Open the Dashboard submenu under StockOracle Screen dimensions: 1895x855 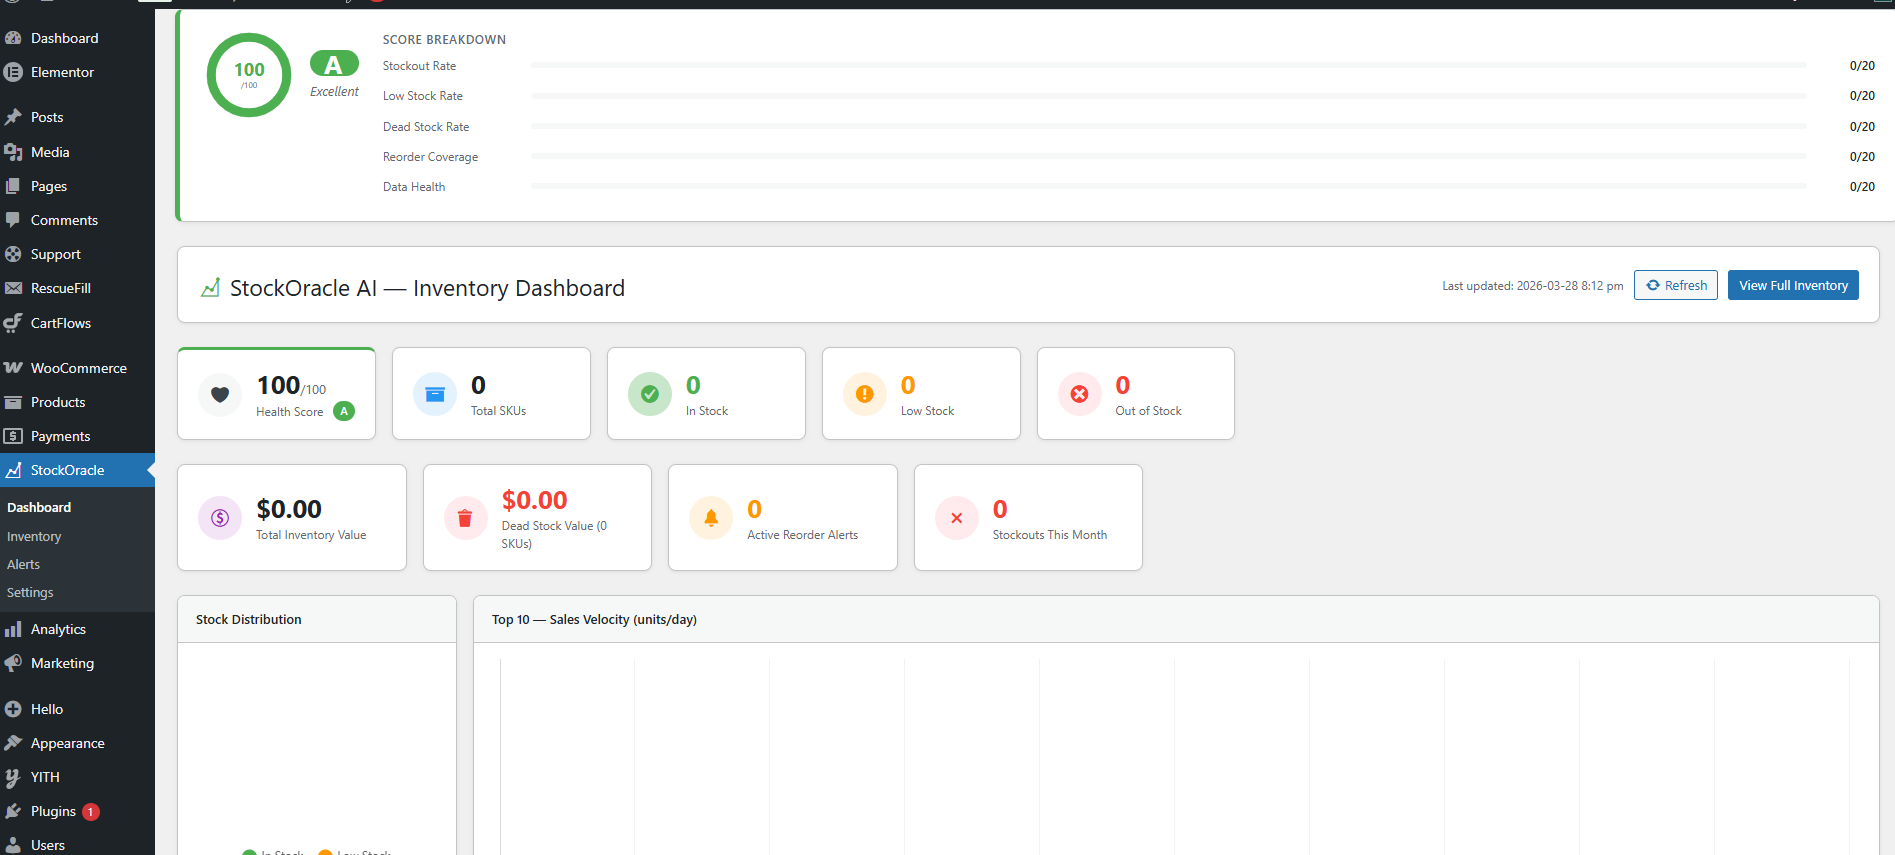coord(39,508)
